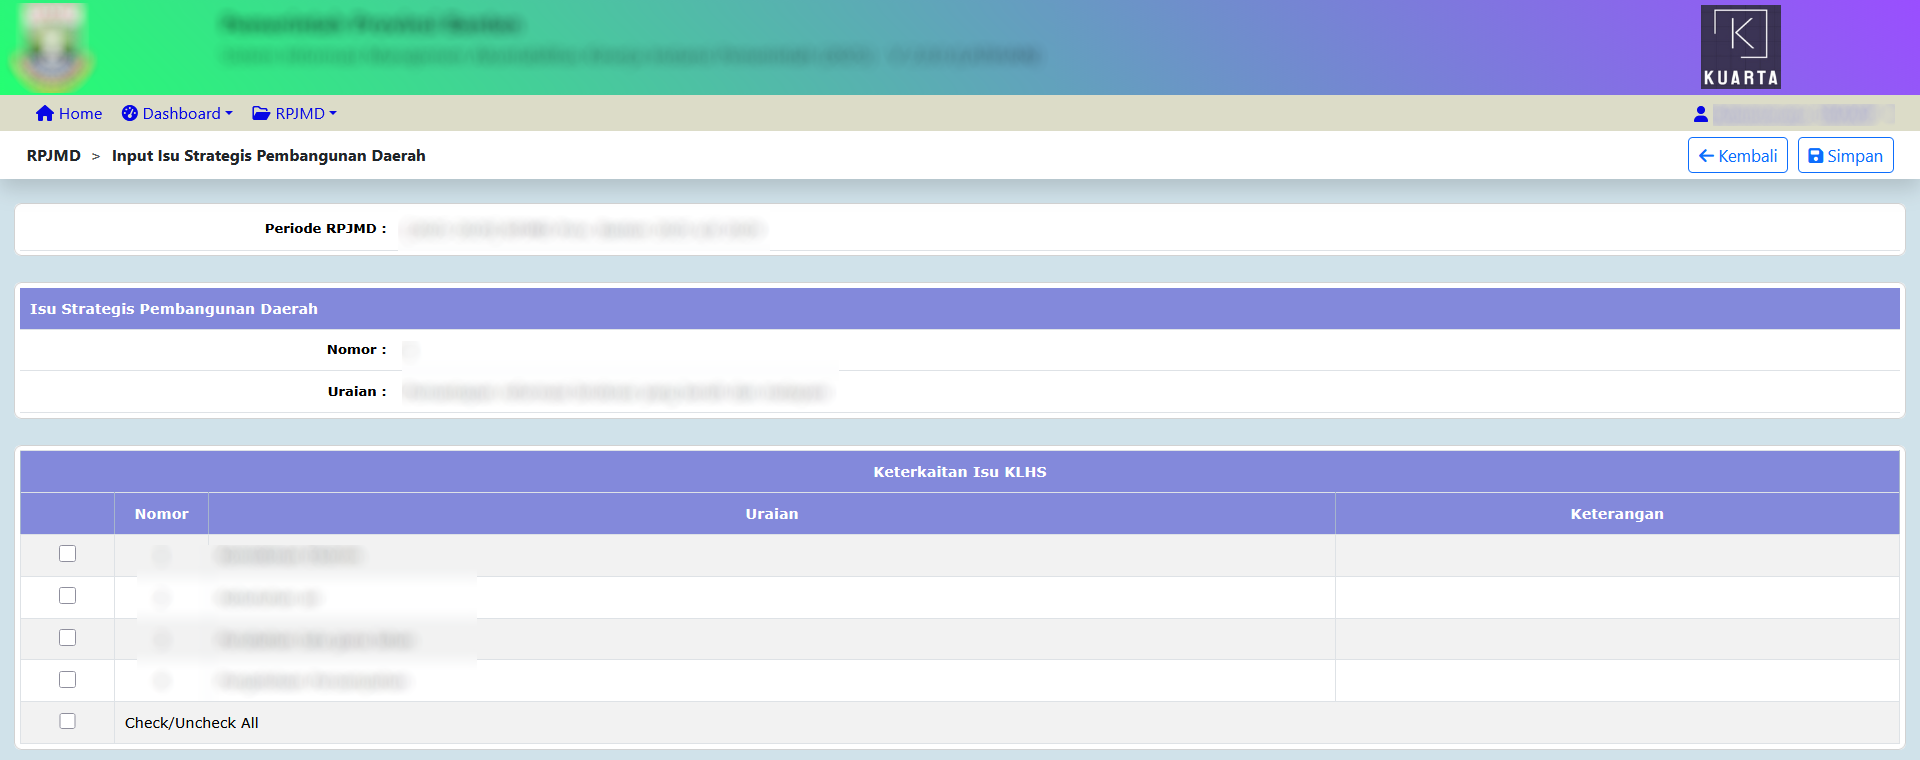The width and height of the screenshot is (1920, 760).
Task: Open the Home menu item
Action: tap(80, 114)
